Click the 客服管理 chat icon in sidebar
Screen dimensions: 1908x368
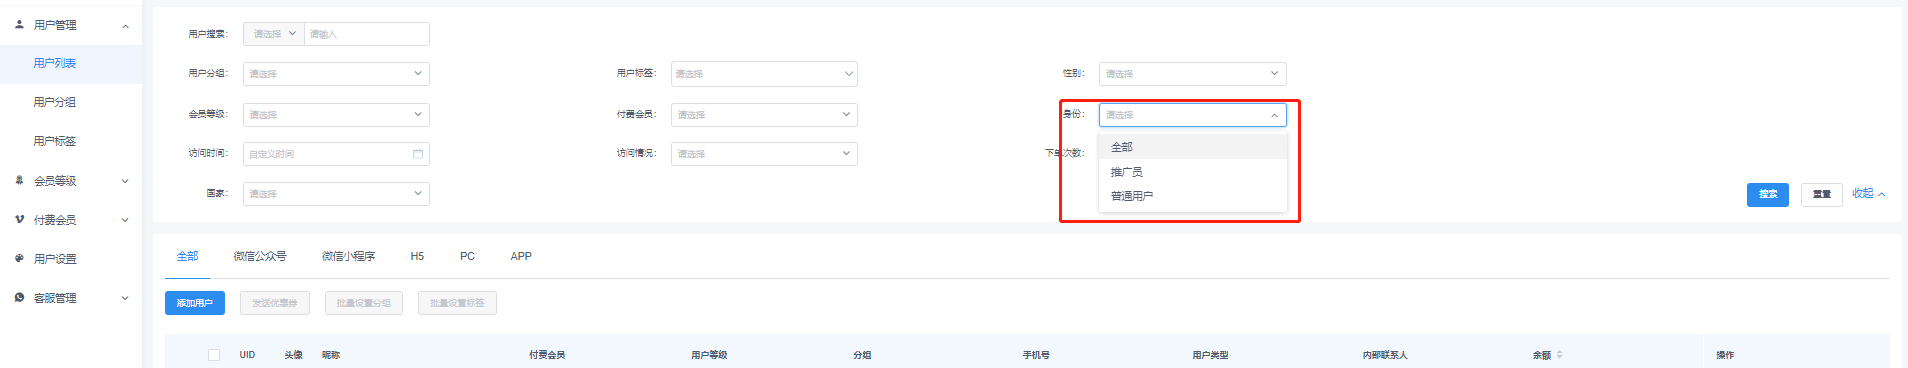[19, 298]
